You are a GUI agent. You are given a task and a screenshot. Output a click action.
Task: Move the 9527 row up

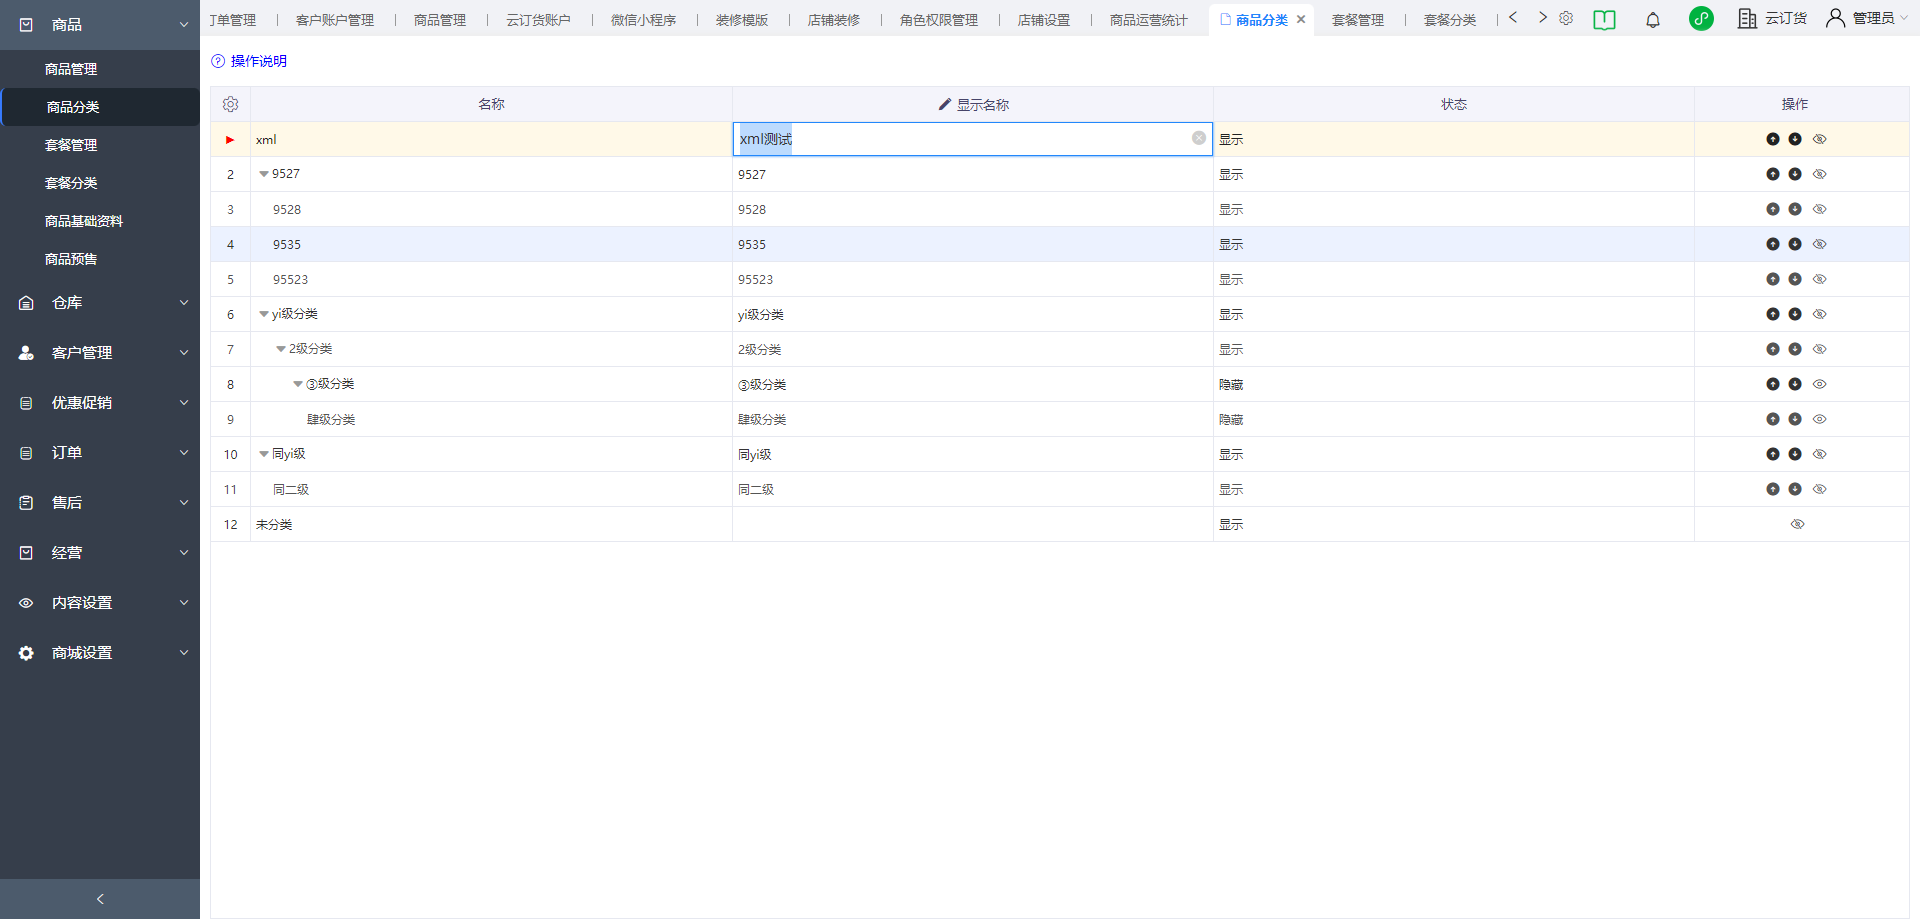[1772, 174]
